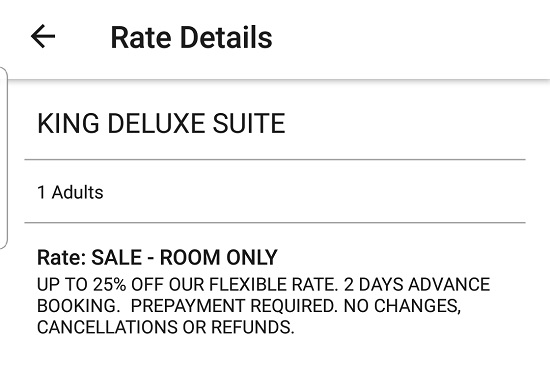Click the 2 DAYS ADVANCE text
The width and height of the screenshot is (550, 367).
[x=417, y=284]
